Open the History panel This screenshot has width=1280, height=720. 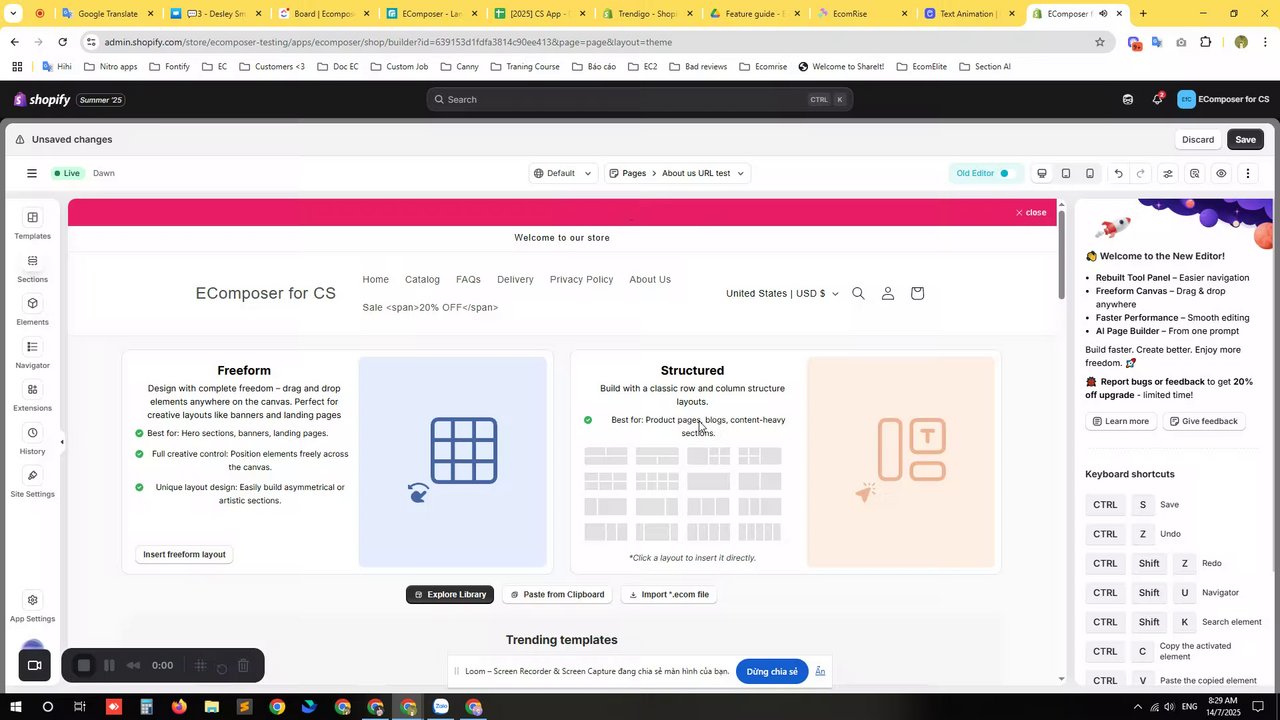pyautogui.click(x=32, y=440)
